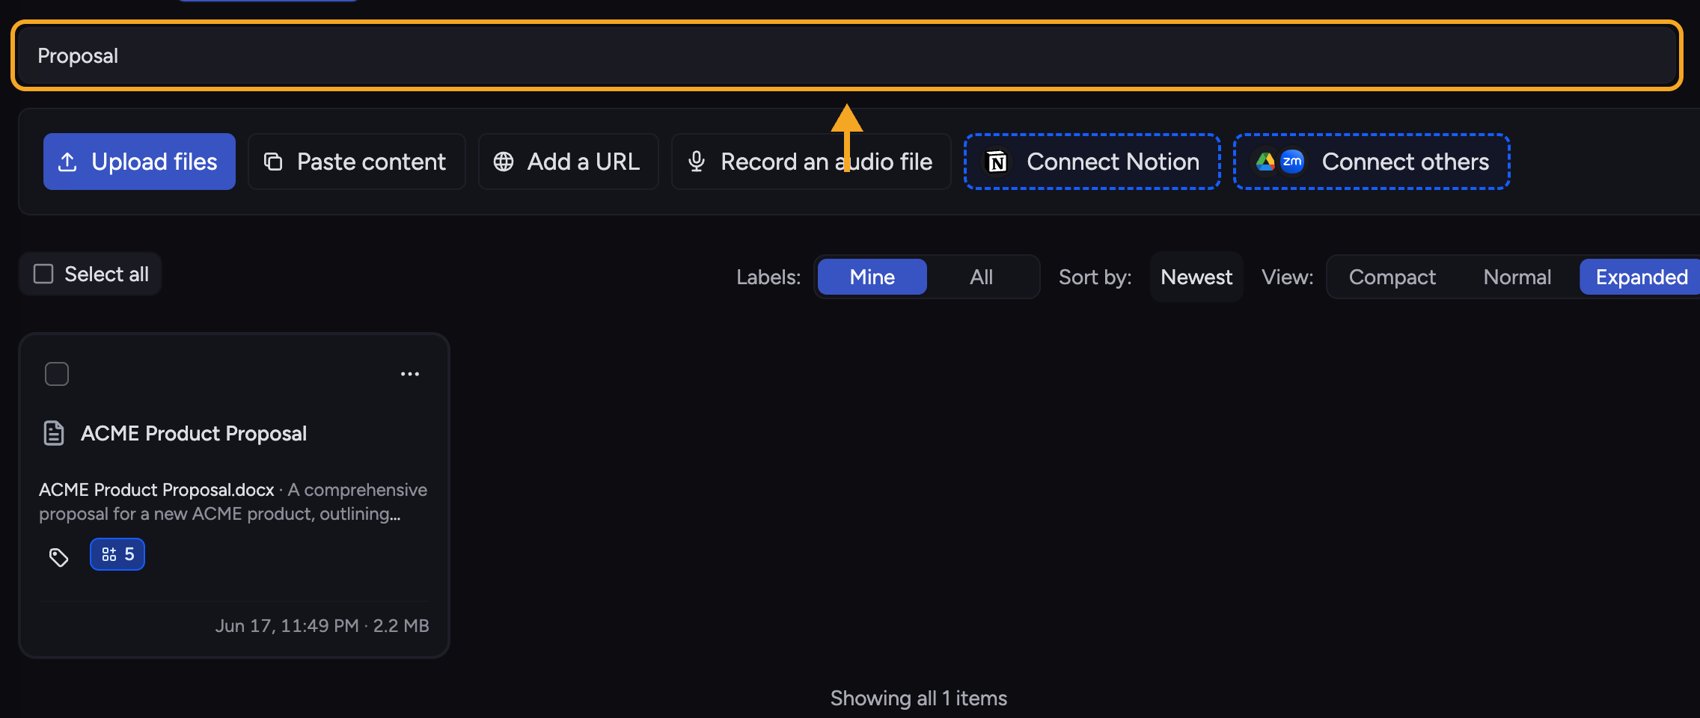Open the Sort by Newest dropdown
This screenshot has height=718, width=1700.
pyautogui.click(x=1196, y=277)
